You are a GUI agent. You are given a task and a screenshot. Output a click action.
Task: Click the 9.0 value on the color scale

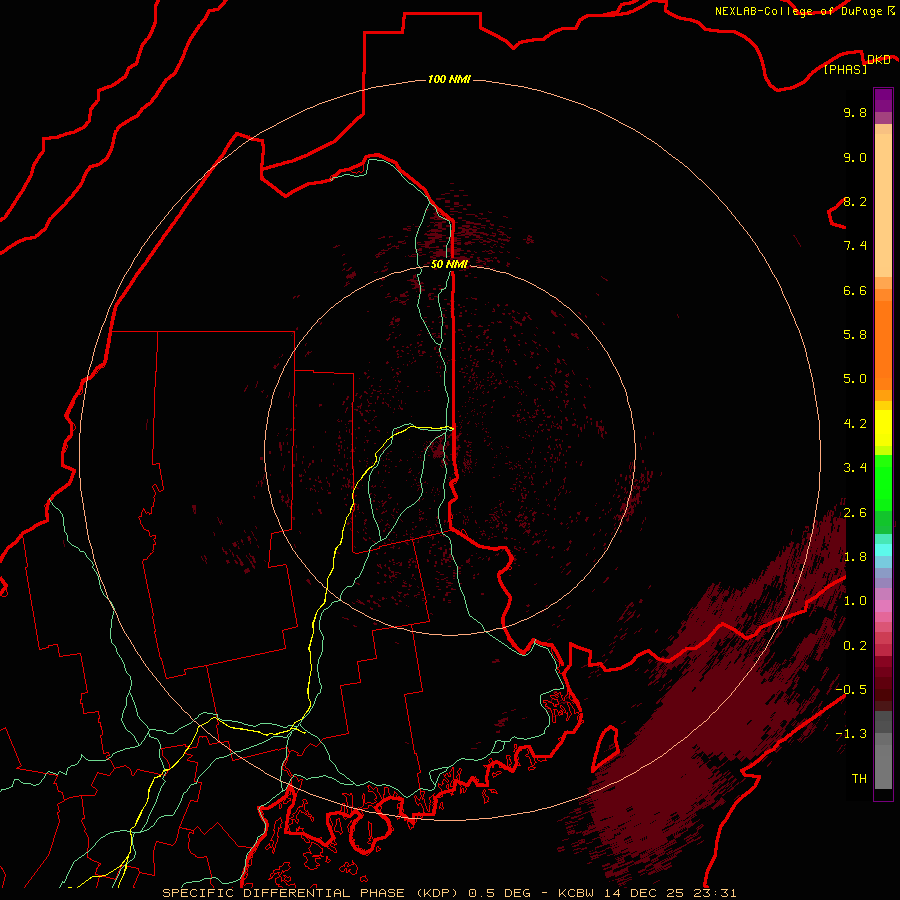click(x=855, y=157)
